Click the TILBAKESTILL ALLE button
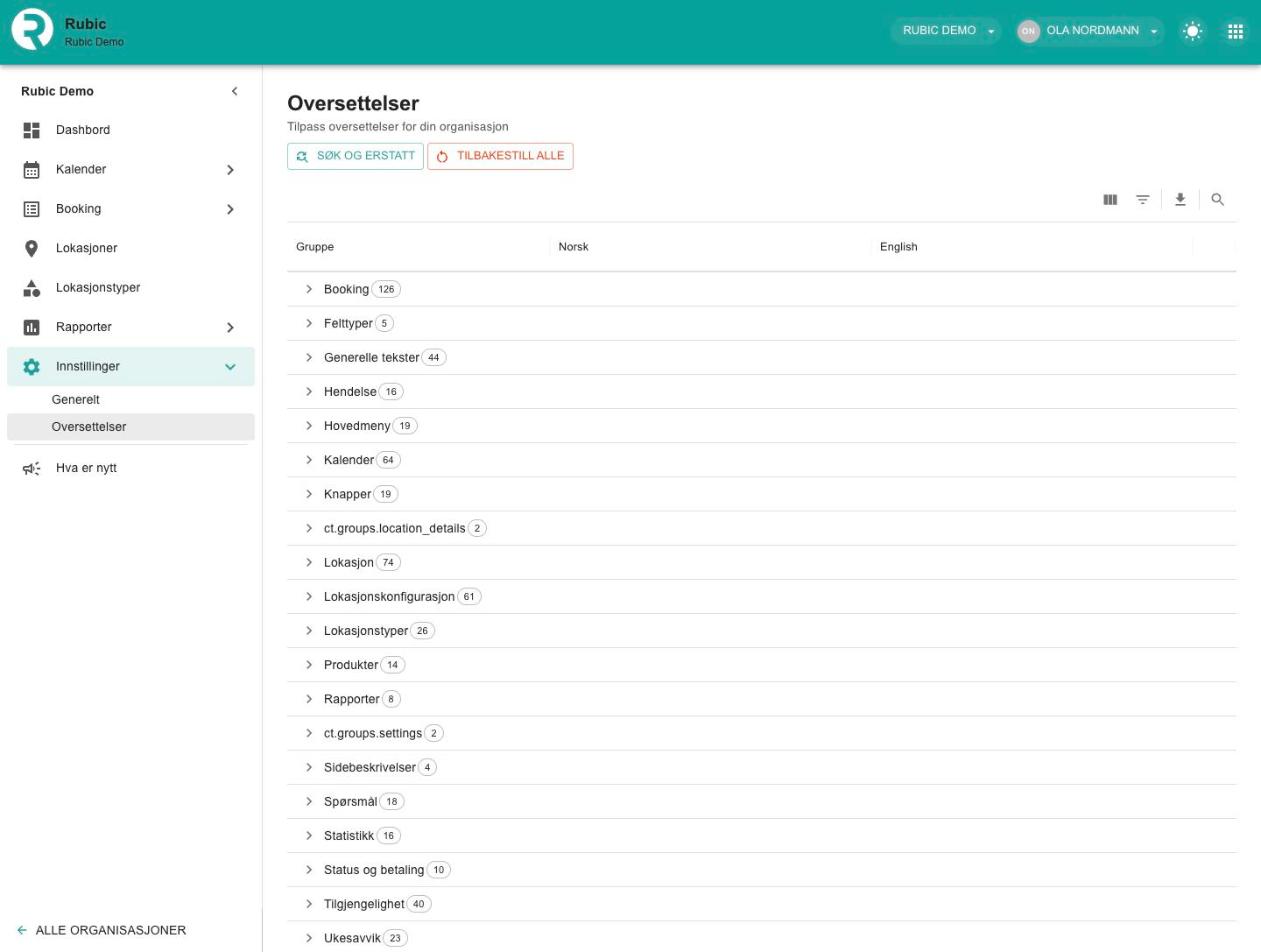 point(500,156)
